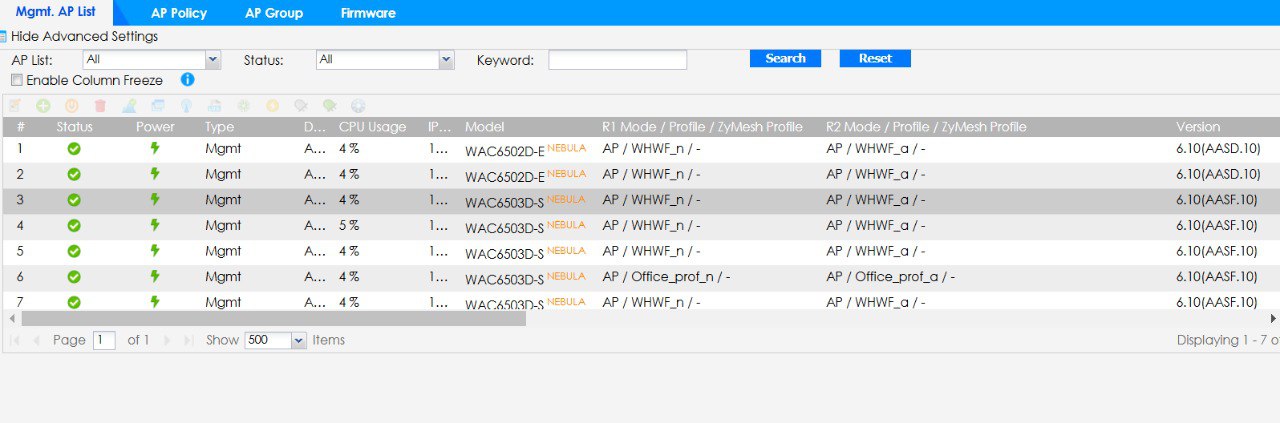The height and width of the screenshot is (423, 1280).
Task: Click WAC6502D-E model in row 2
Action: (505, 177)
